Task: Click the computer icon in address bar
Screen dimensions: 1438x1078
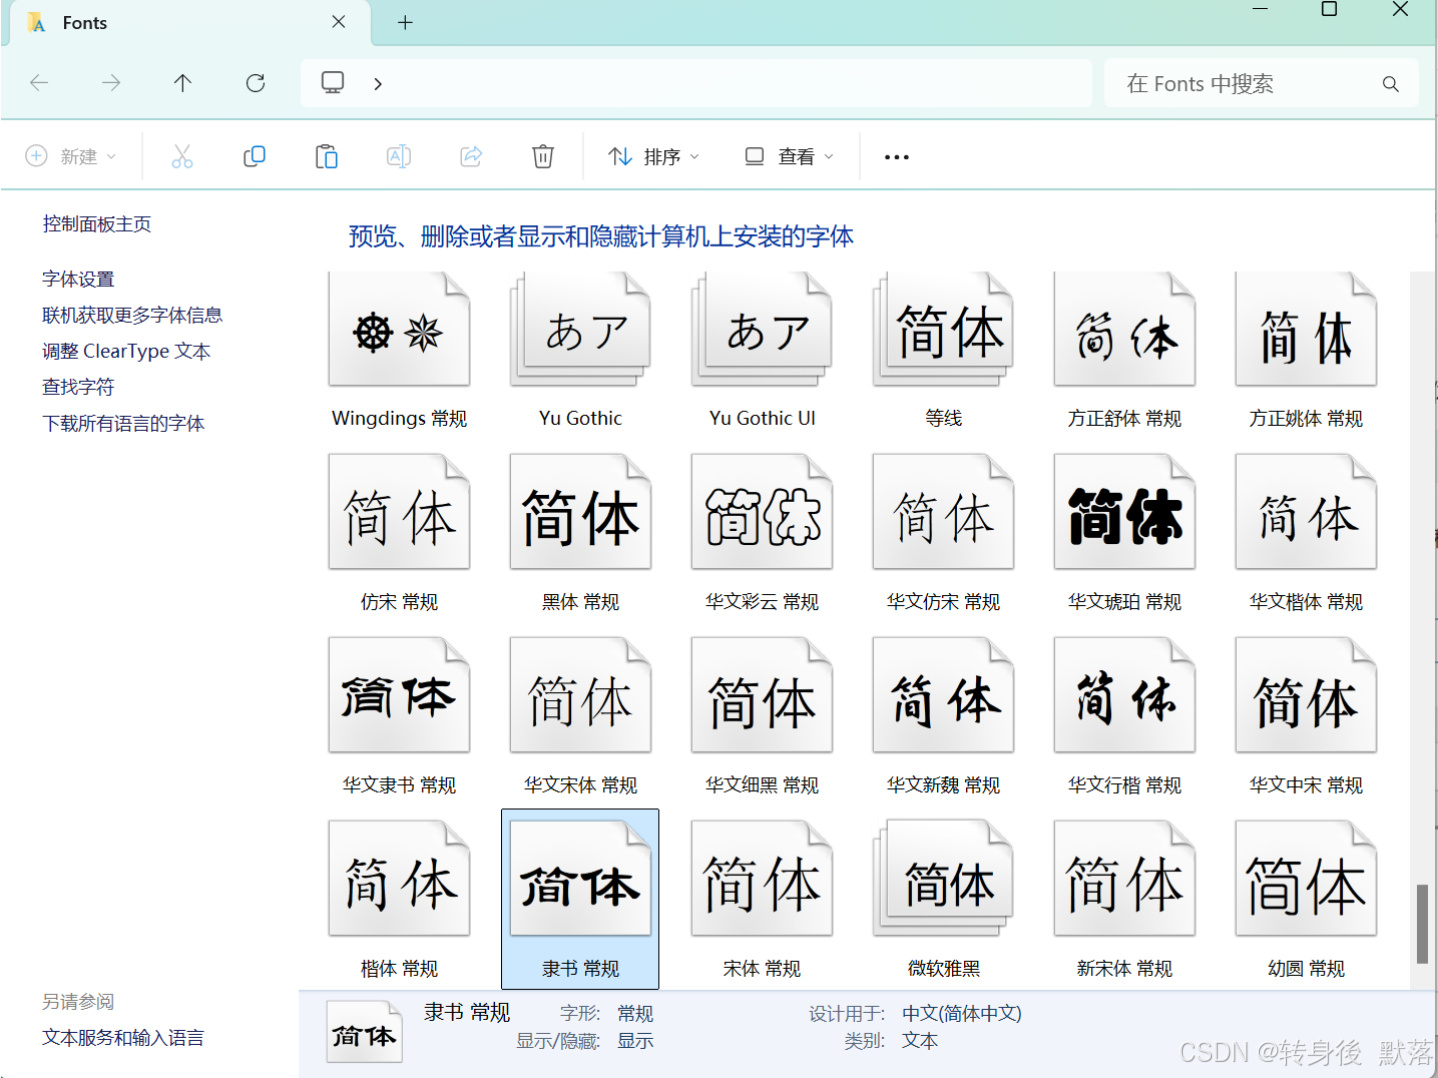Action: (333, 83)
